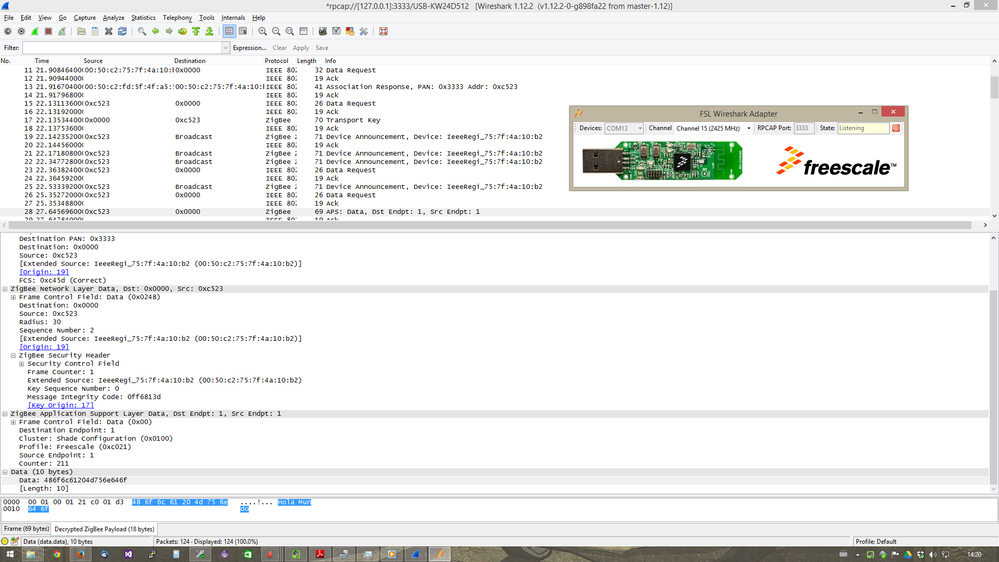Open the Analyze menu
This screenshot has width=999, height=562.
[113, 18]
